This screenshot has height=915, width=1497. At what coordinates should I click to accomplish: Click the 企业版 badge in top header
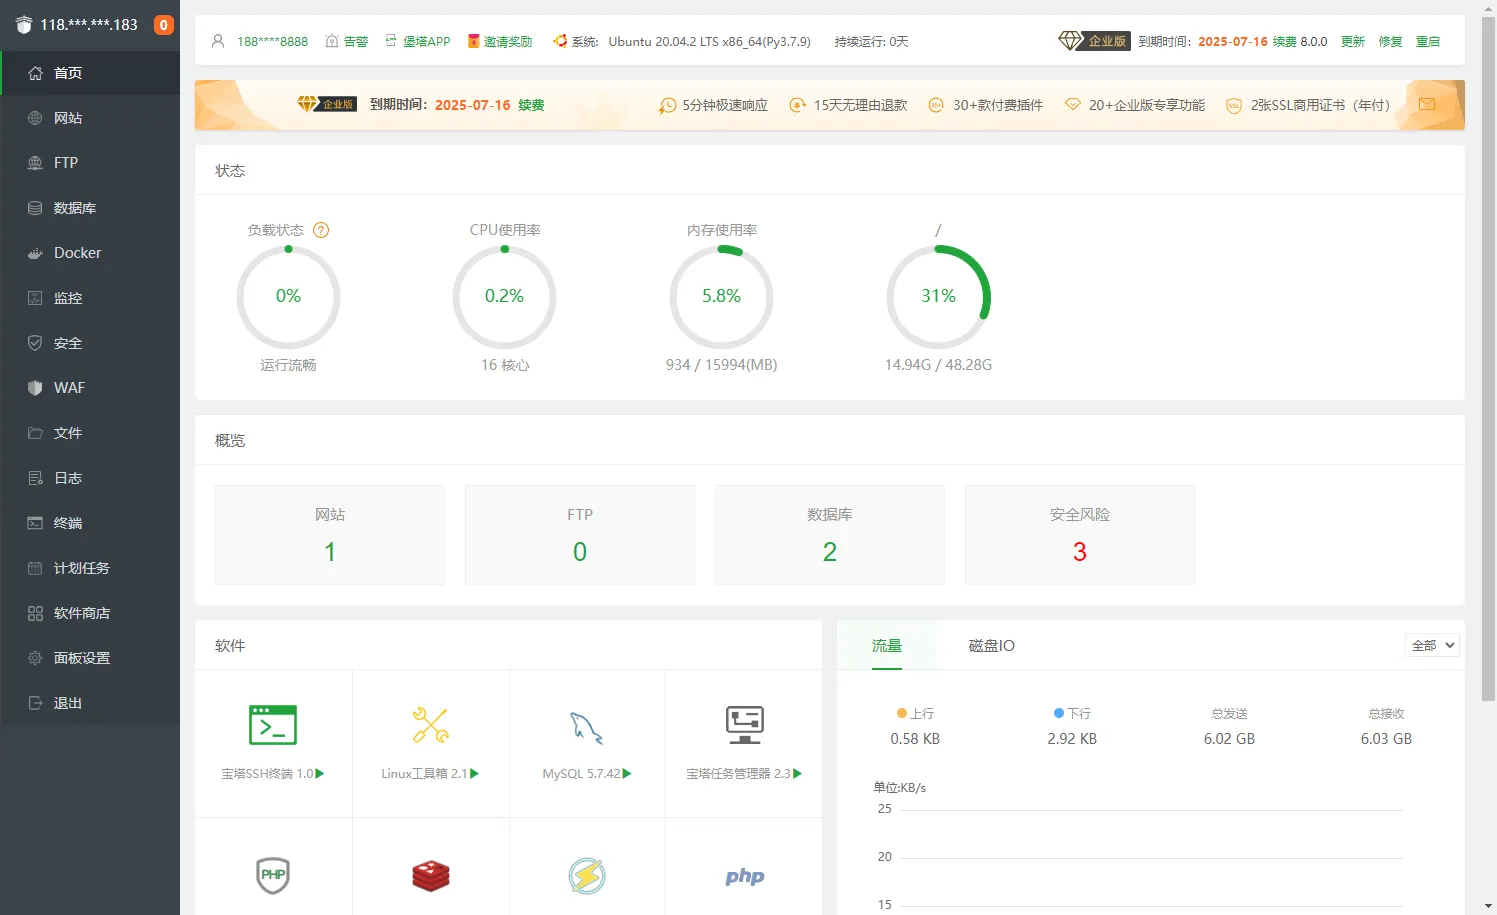click(1093, 41)
